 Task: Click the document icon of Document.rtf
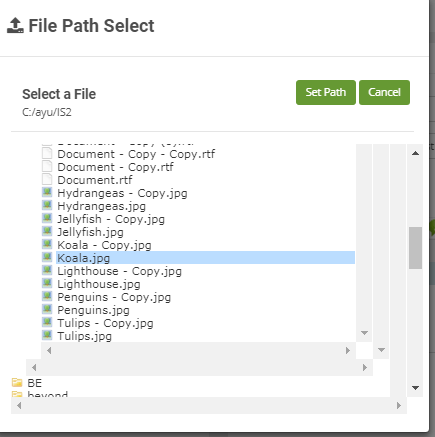pos(47,180)
